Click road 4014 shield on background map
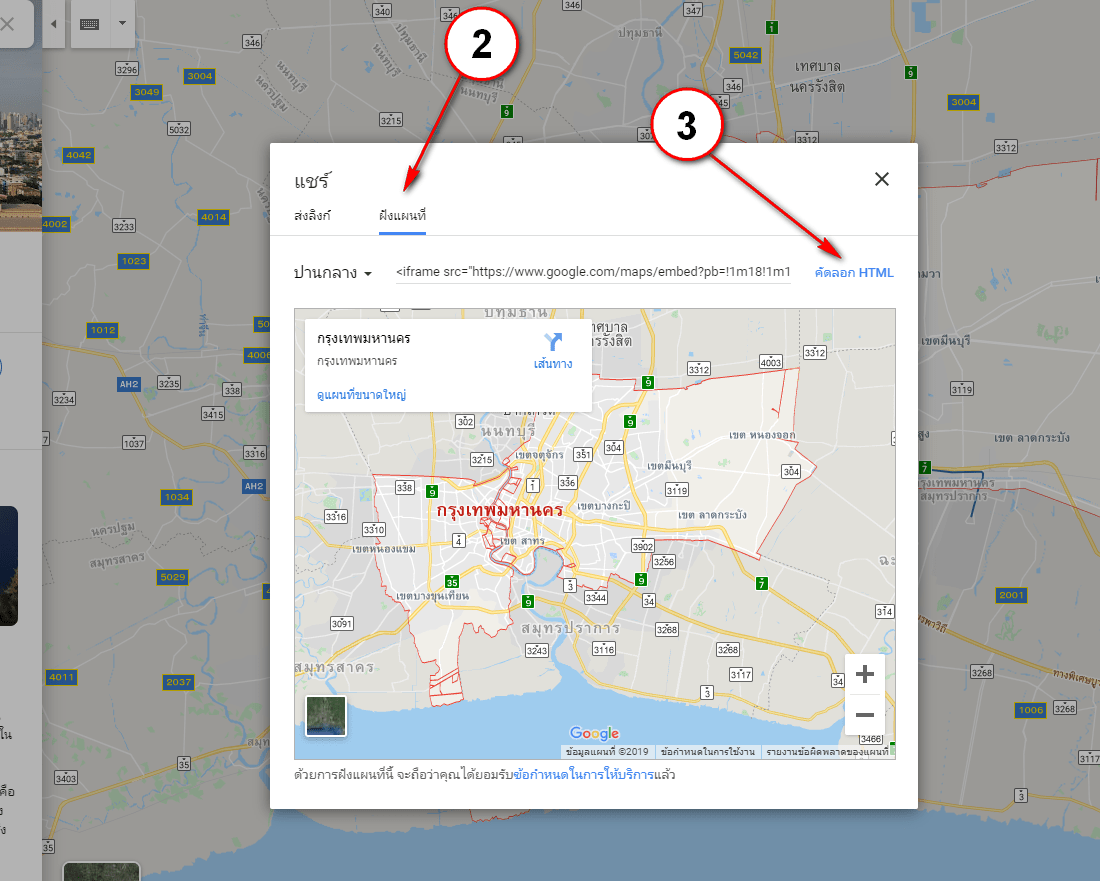The width and height of the screenshot is (1100, 881). pyautogui.click(x=213, y=217)
